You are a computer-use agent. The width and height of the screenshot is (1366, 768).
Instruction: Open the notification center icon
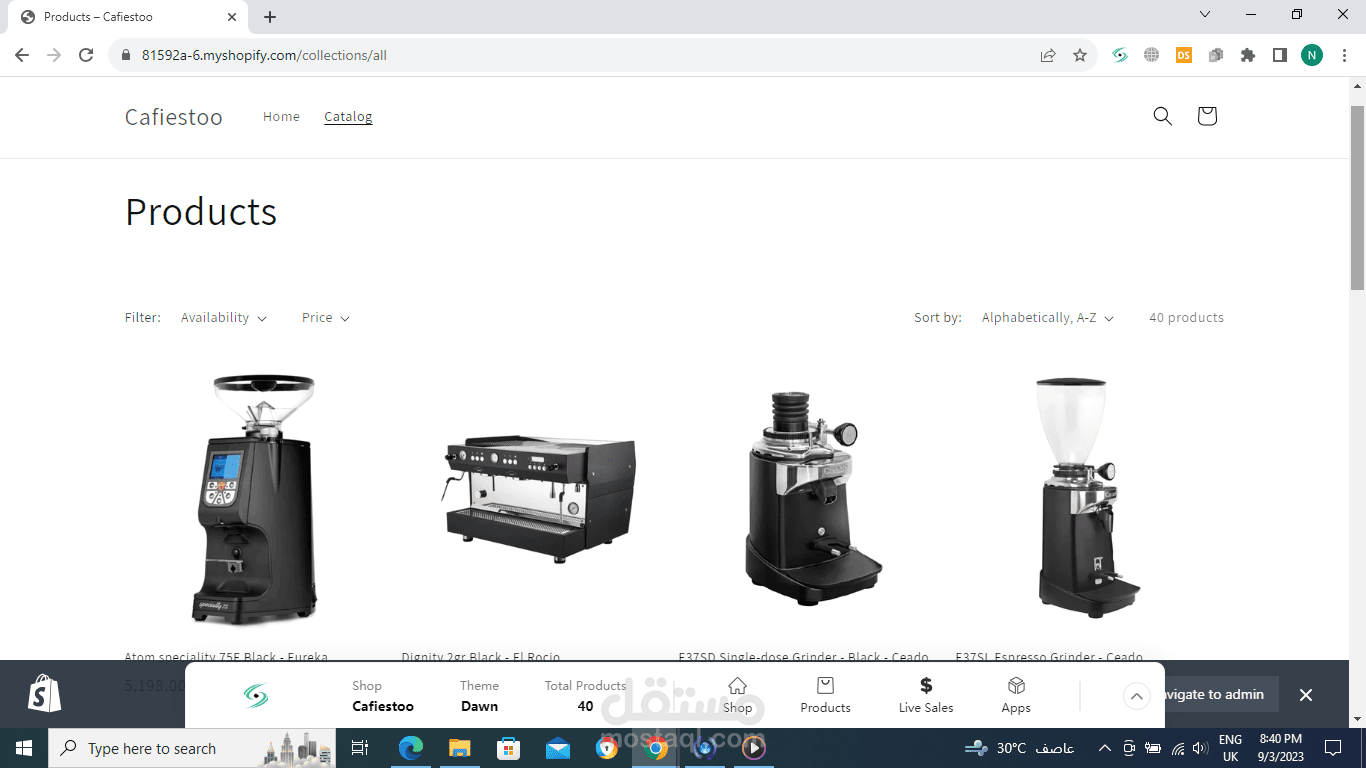pyautogui.click(x=1332, y=748)
